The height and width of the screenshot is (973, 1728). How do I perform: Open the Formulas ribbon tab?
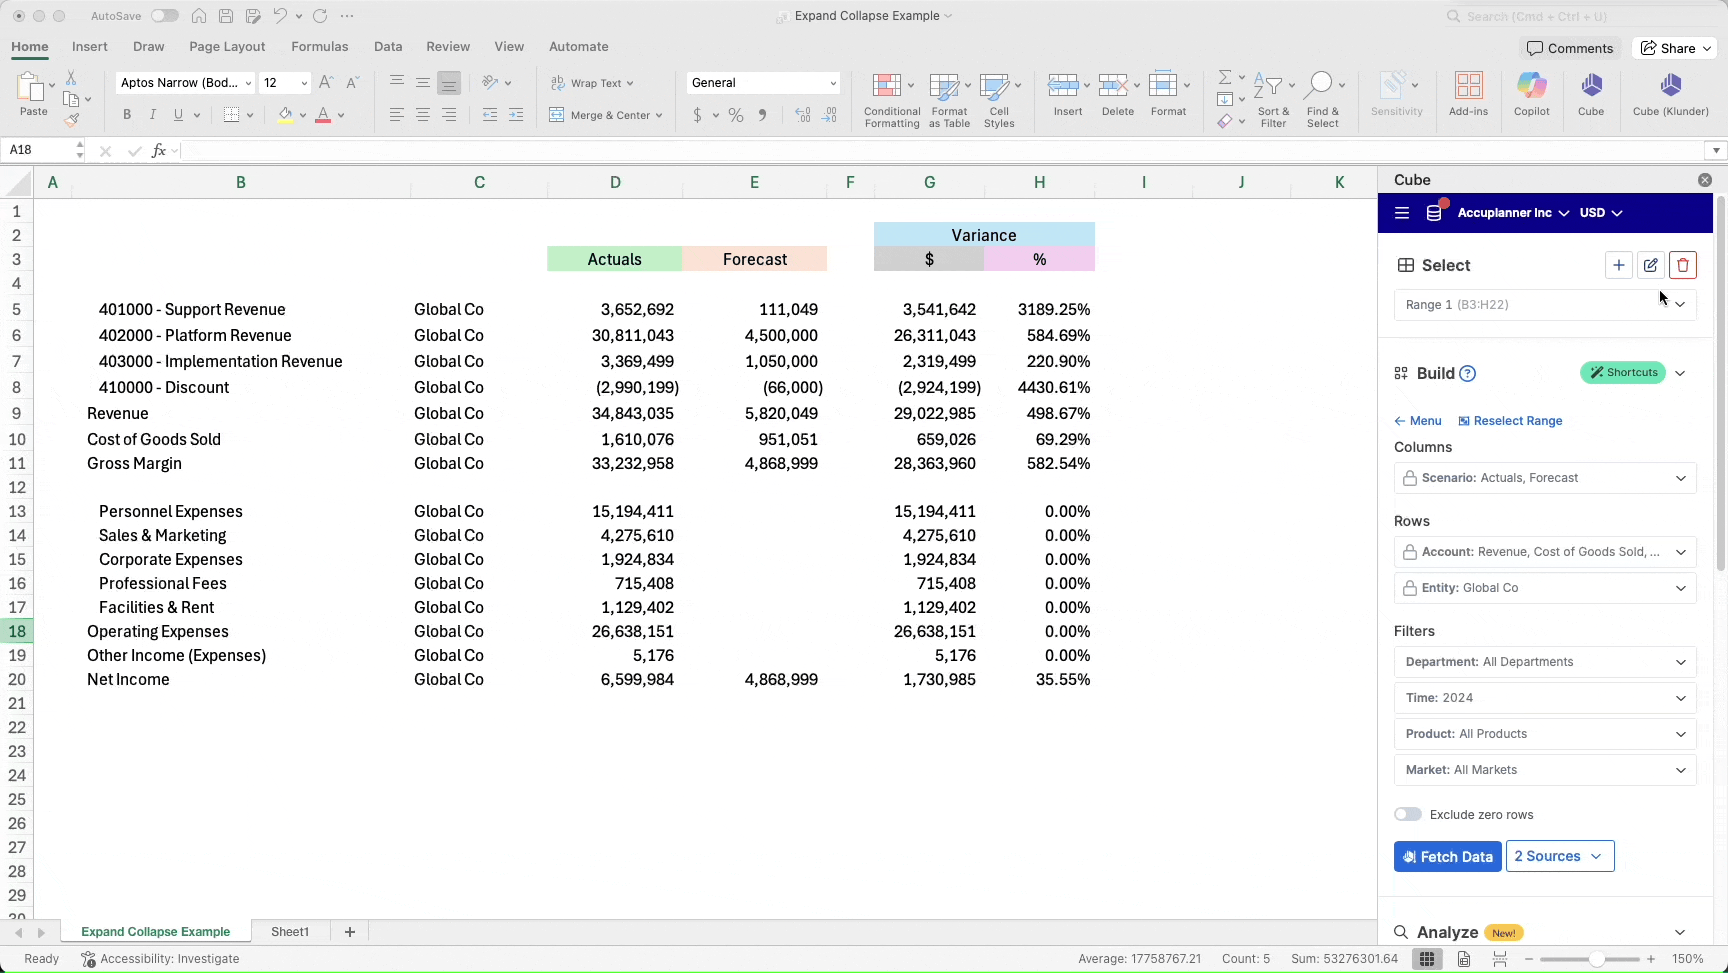click(319, 47)
